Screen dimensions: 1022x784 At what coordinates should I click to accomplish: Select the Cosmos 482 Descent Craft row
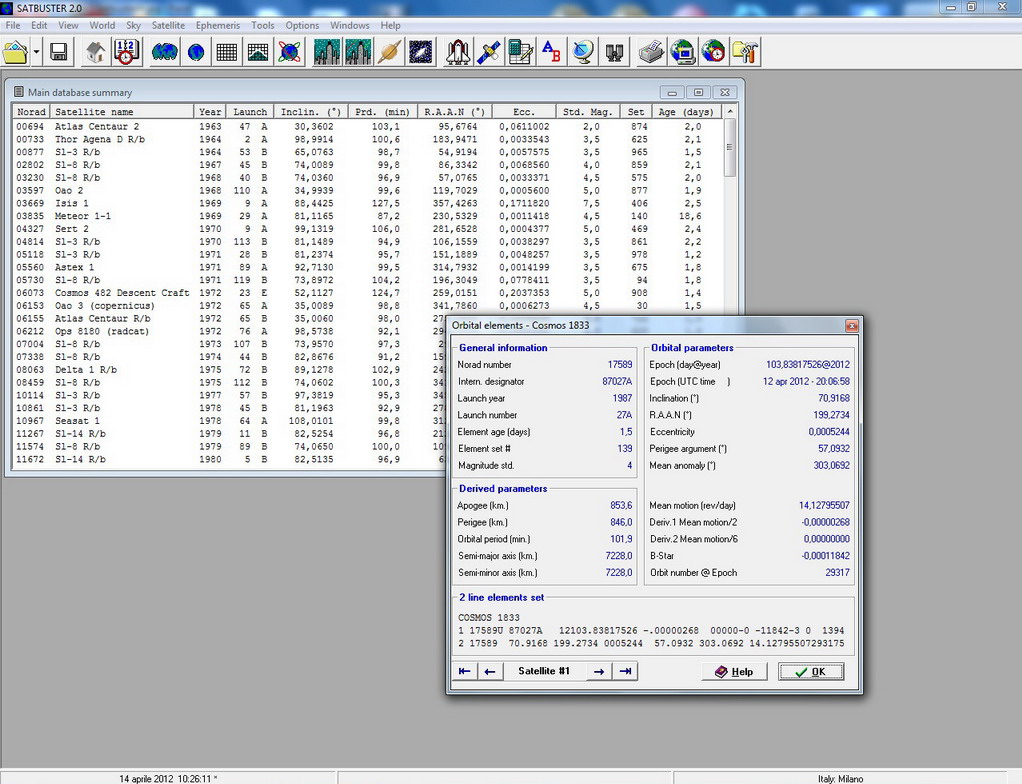(367, 293)
